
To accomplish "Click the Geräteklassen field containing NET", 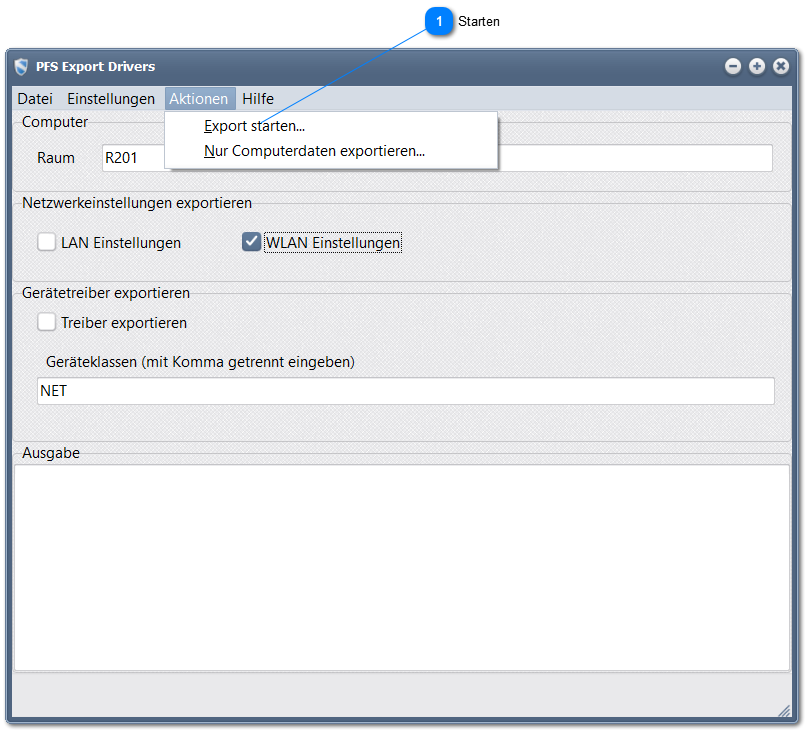I will coord(405,391).
